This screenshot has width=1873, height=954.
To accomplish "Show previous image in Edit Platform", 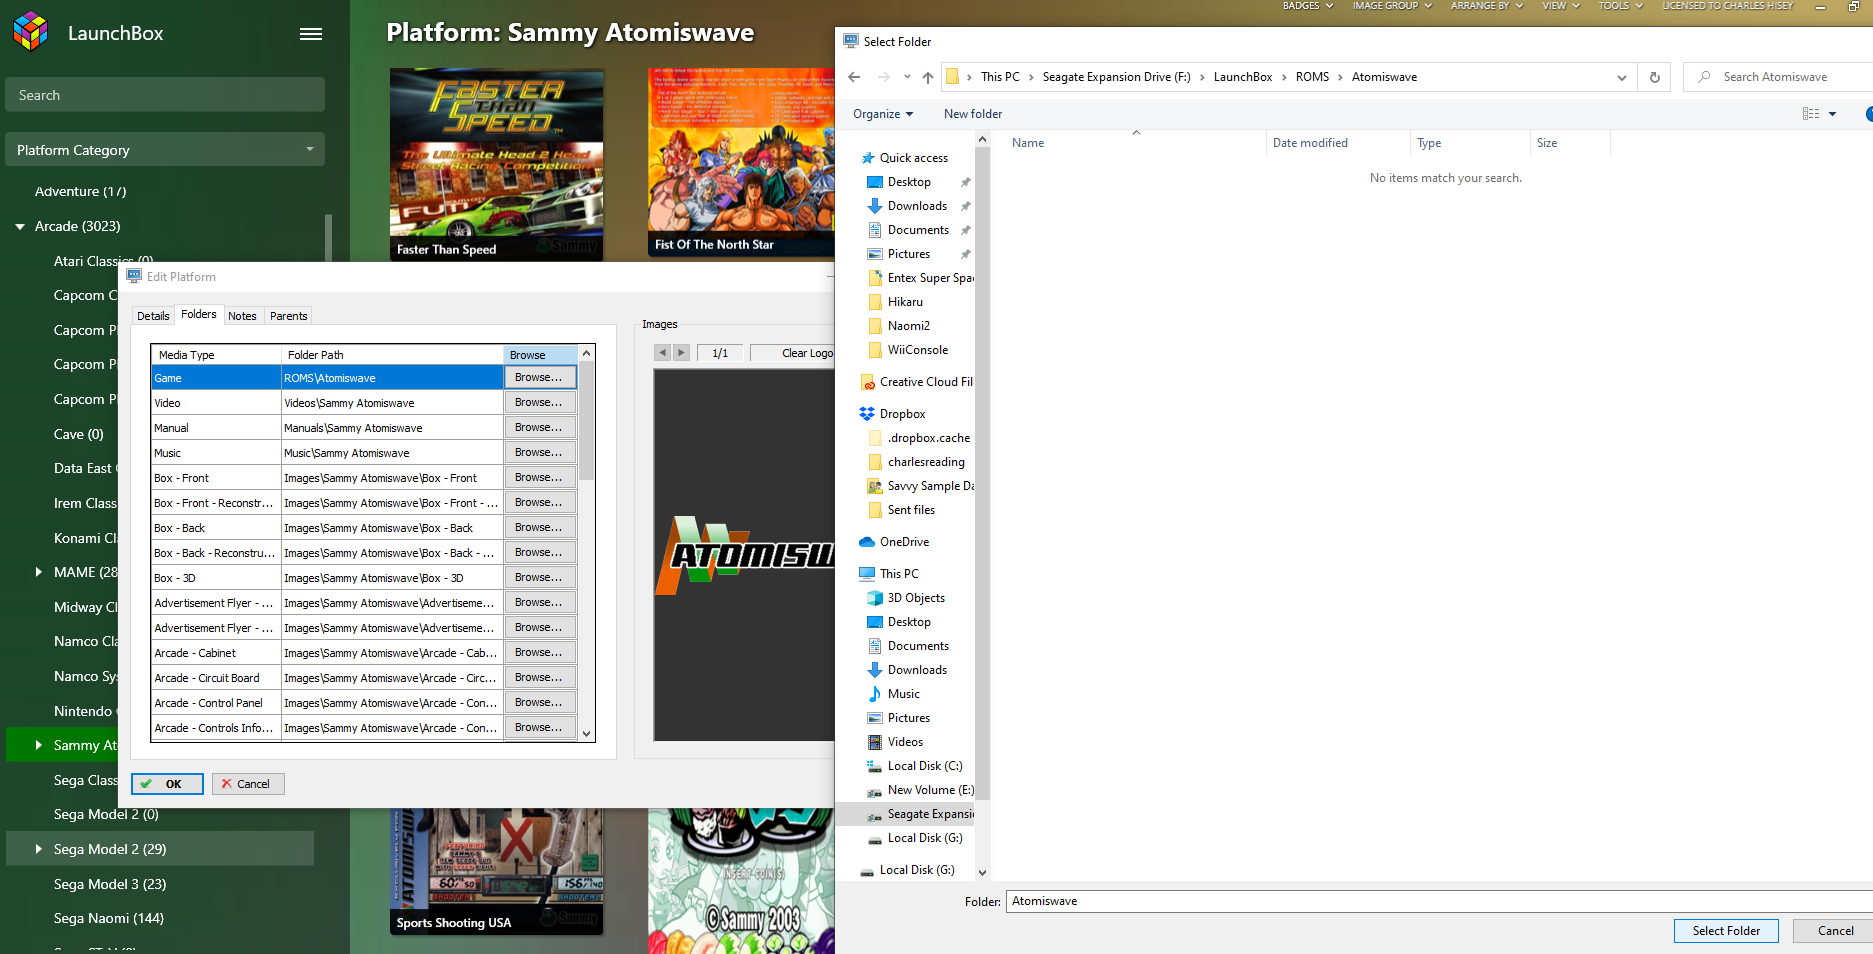I will coord(662,353).
